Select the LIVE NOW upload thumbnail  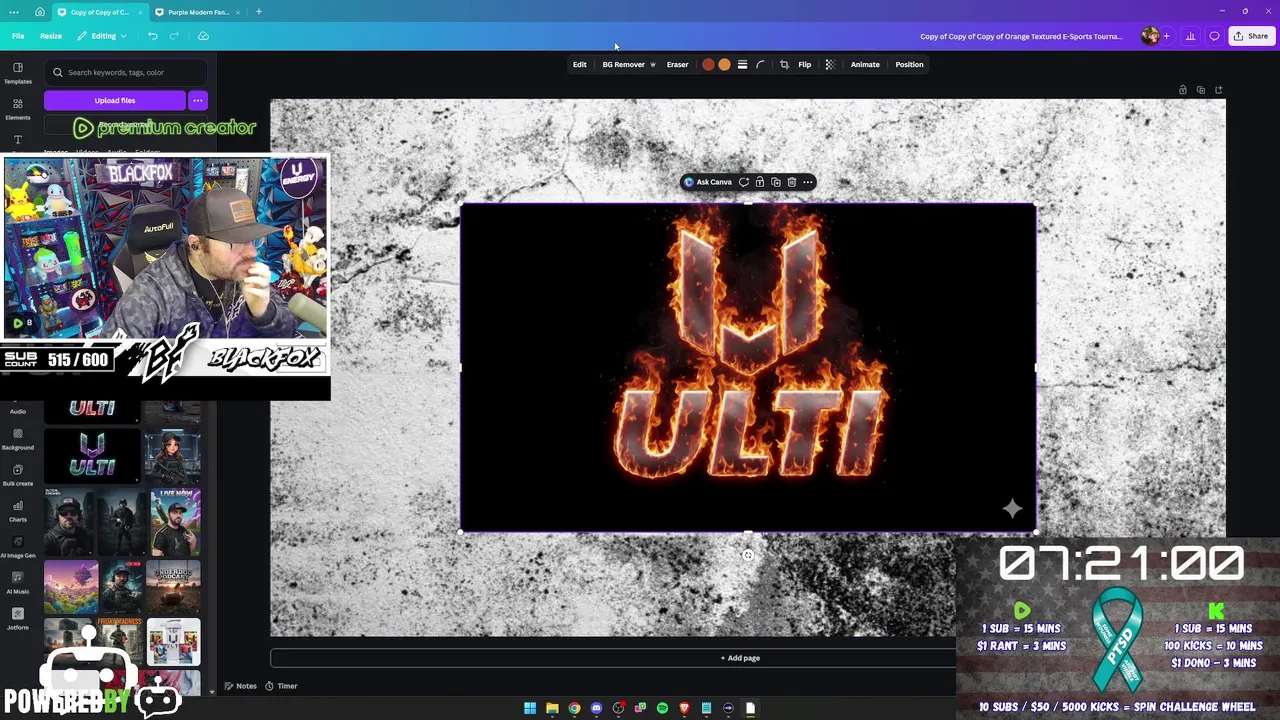pyautogui.click(x=176, y=521)
